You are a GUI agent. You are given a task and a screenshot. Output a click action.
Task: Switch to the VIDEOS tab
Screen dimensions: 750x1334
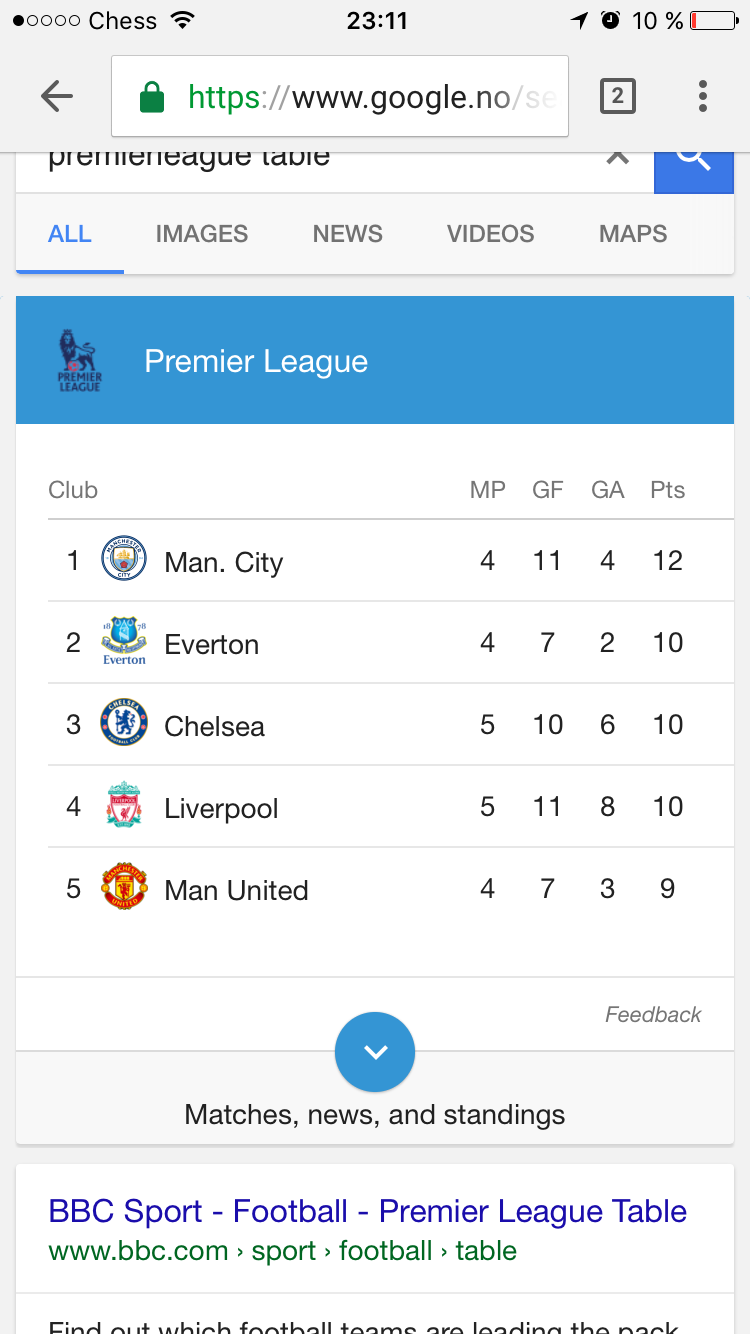pyautogui.click(x=491, y=234)
